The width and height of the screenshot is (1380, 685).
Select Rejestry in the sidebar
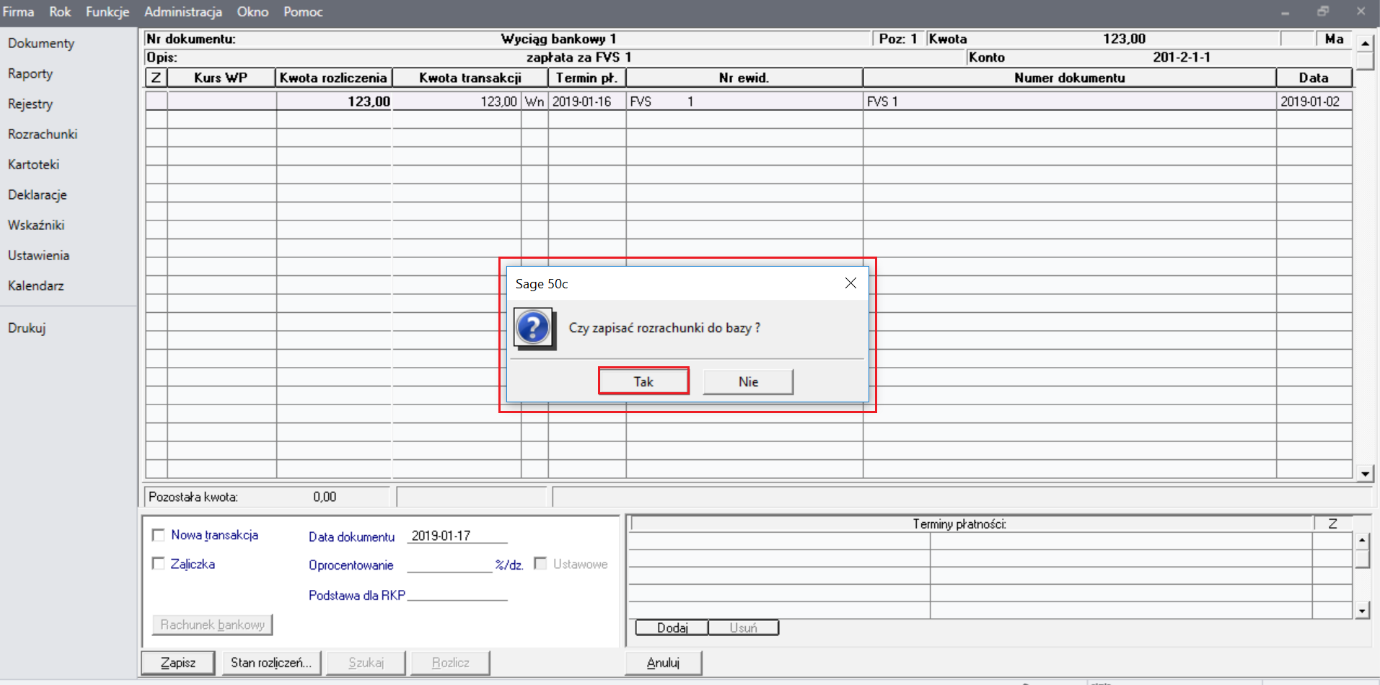30,104
